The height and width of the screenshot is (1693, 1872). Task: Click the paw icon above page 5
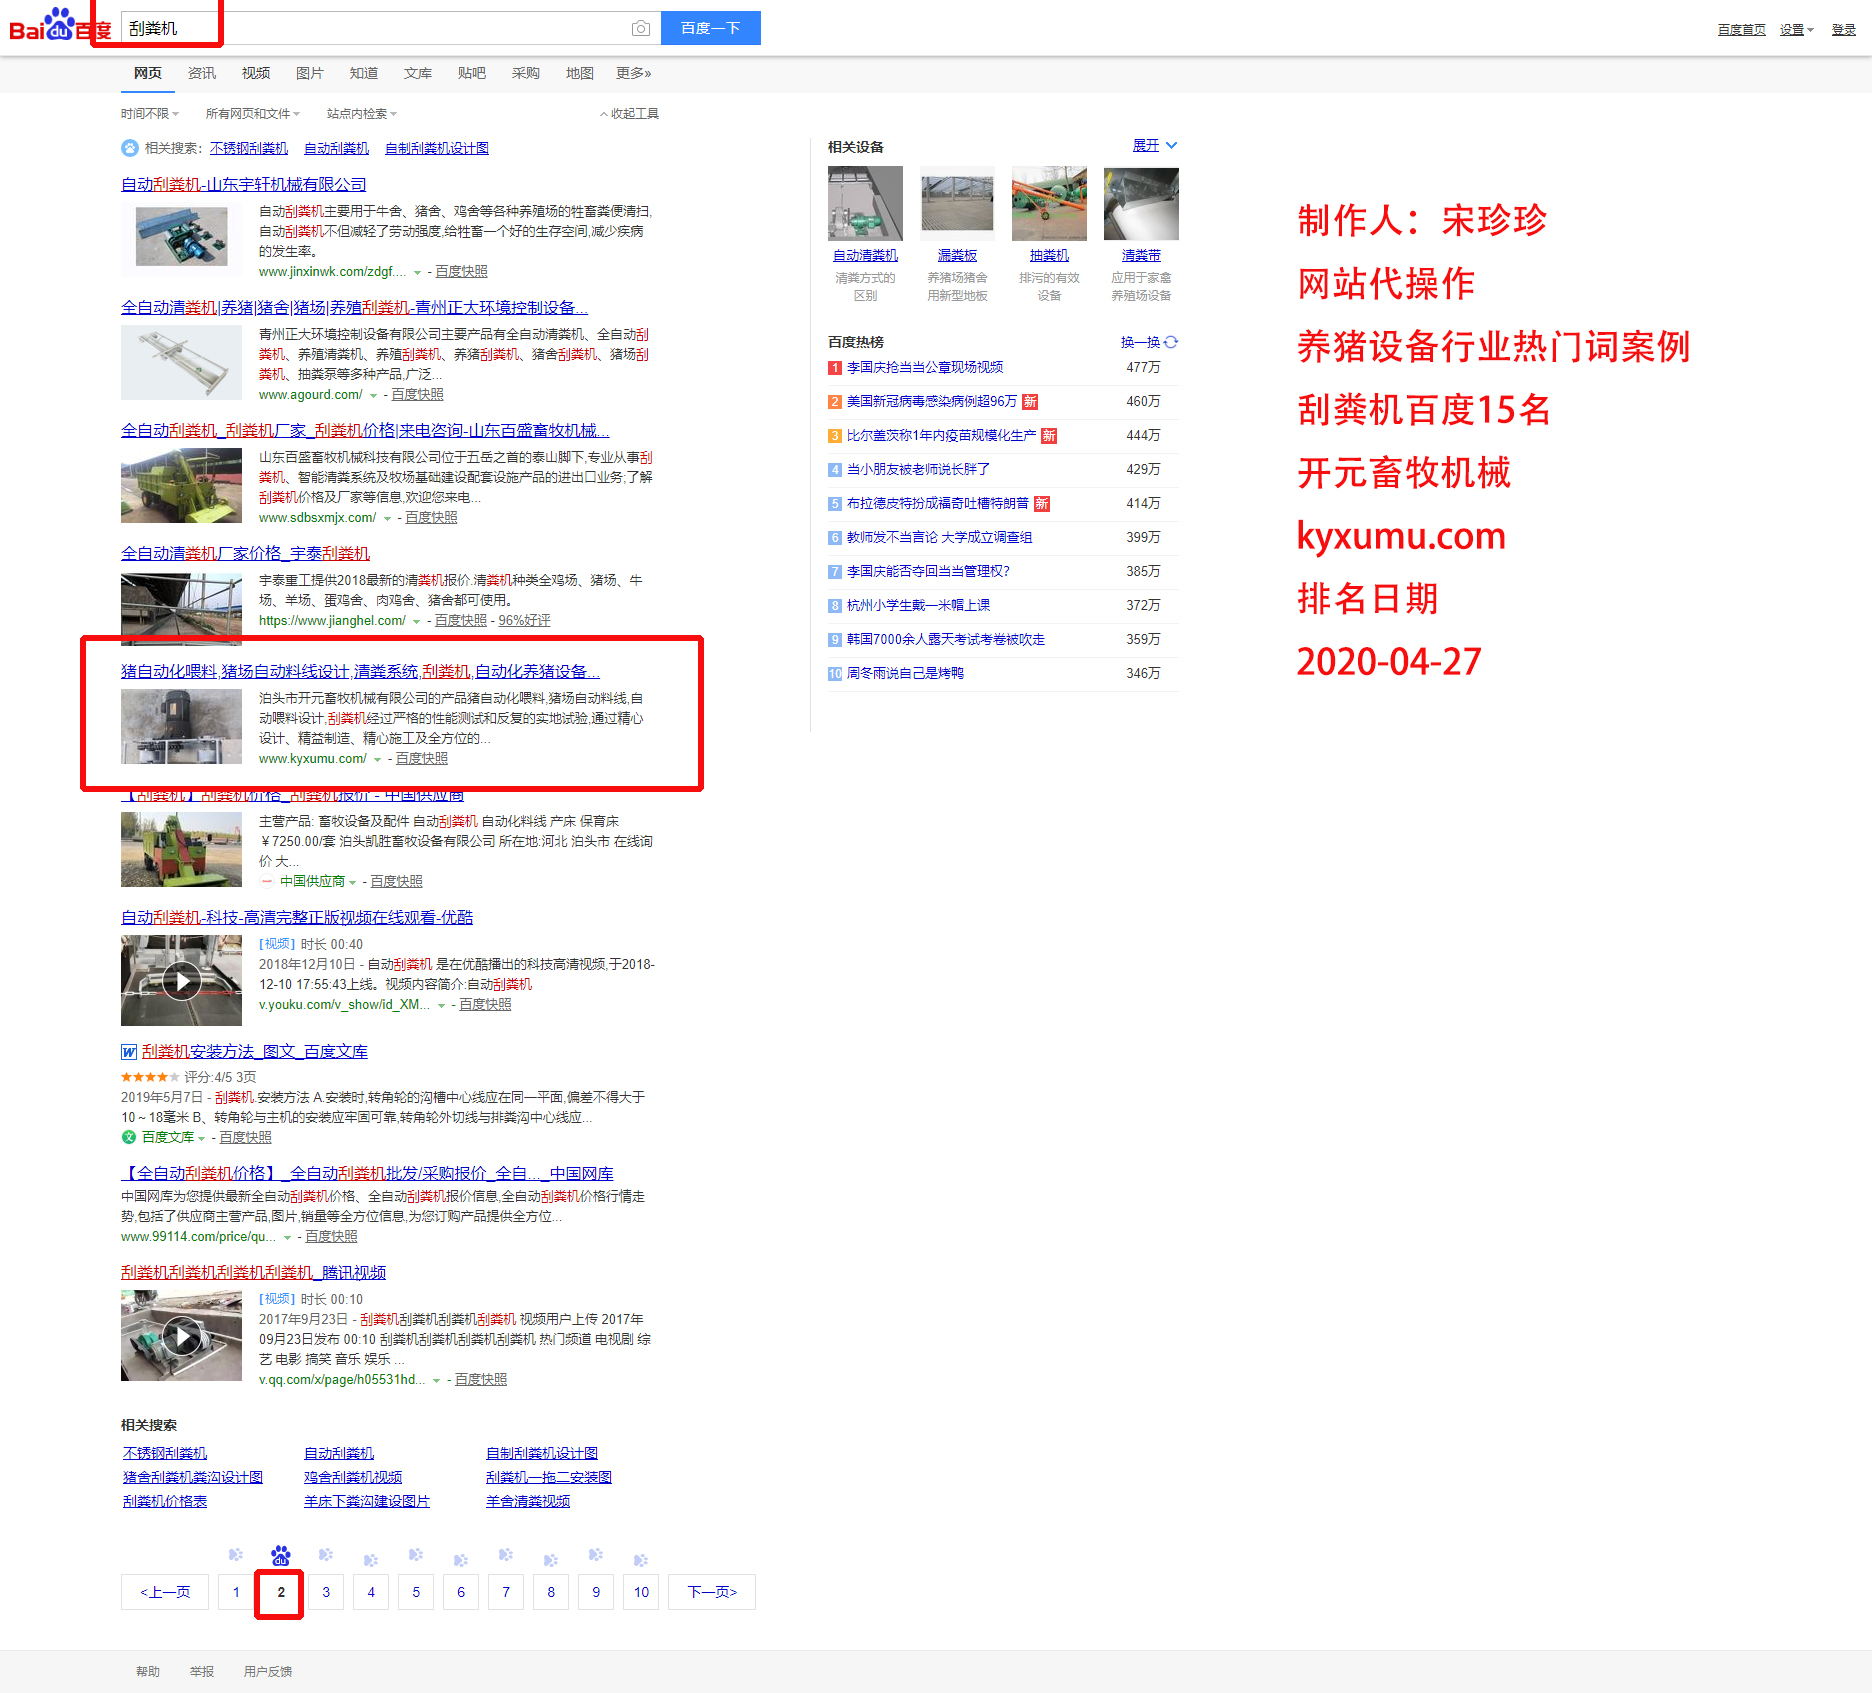tap(416, 1555)
